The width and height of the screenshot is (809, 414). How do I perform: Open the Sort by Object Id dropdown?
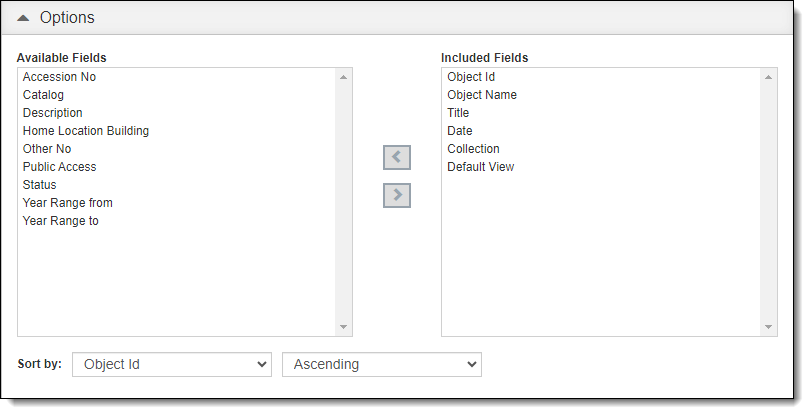(x=172, y=364)
